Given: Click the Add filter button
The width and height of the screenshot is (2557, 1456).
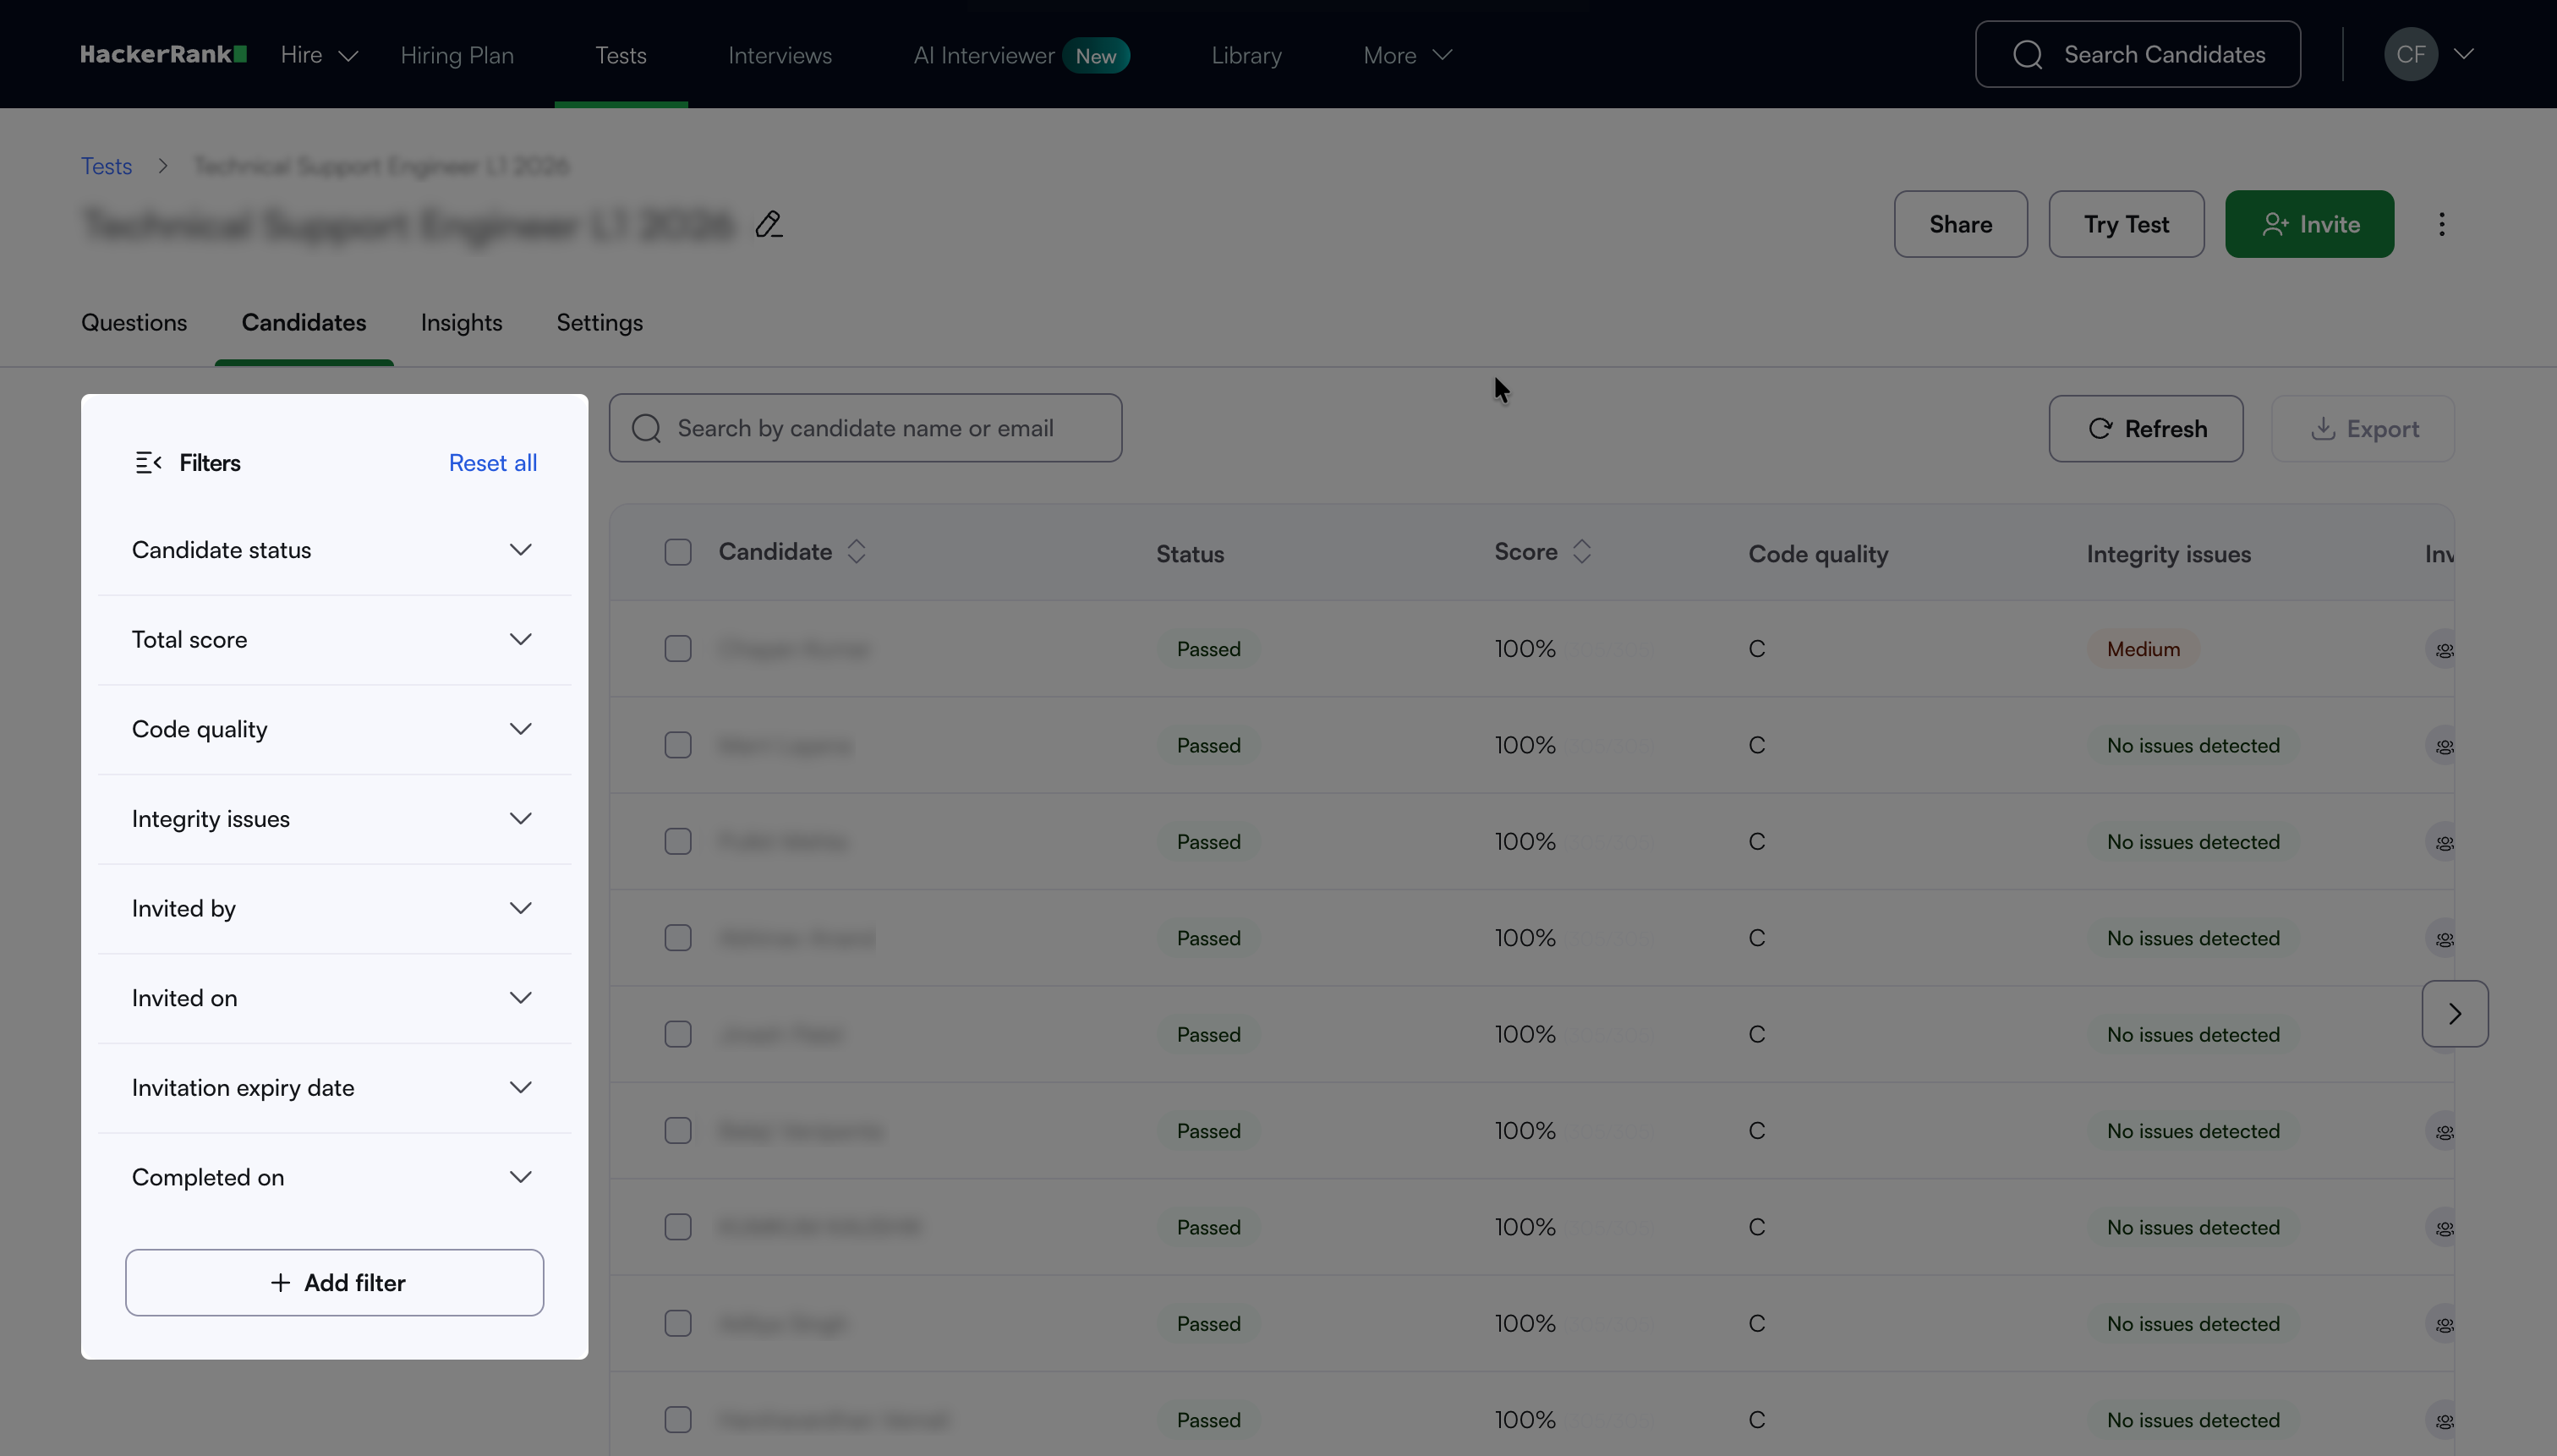Looking at the screenshot, I should click(334, 1282).
